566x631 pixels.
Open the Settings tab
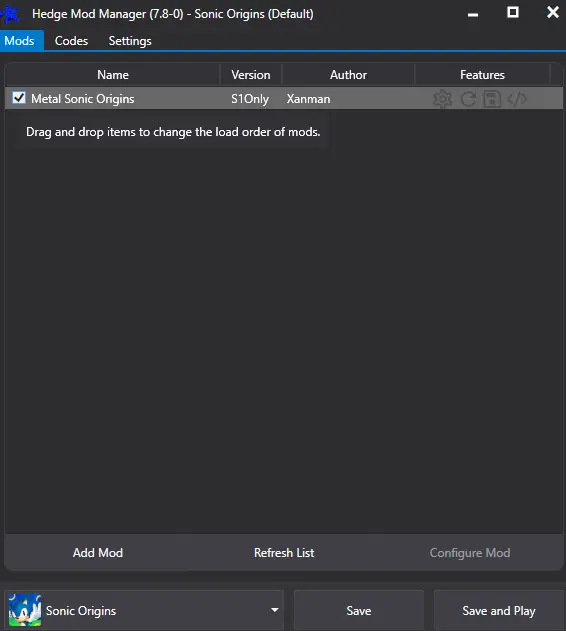130,41
